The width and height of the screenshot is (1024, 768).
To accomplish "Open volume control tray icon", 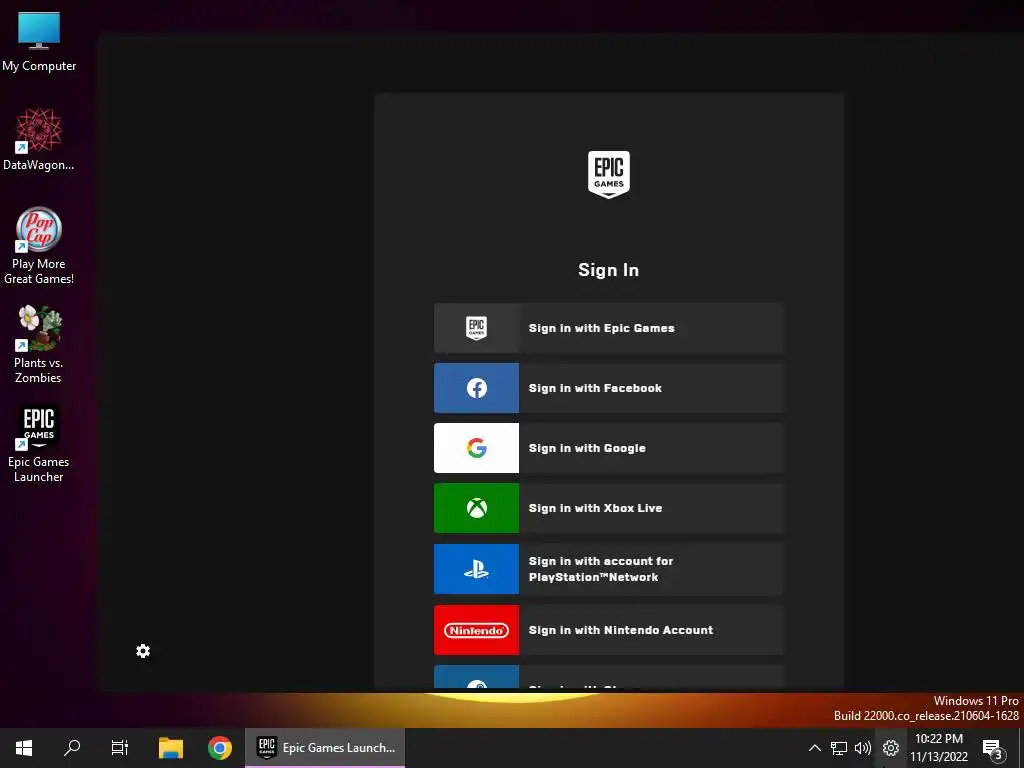I will [863, 748].
